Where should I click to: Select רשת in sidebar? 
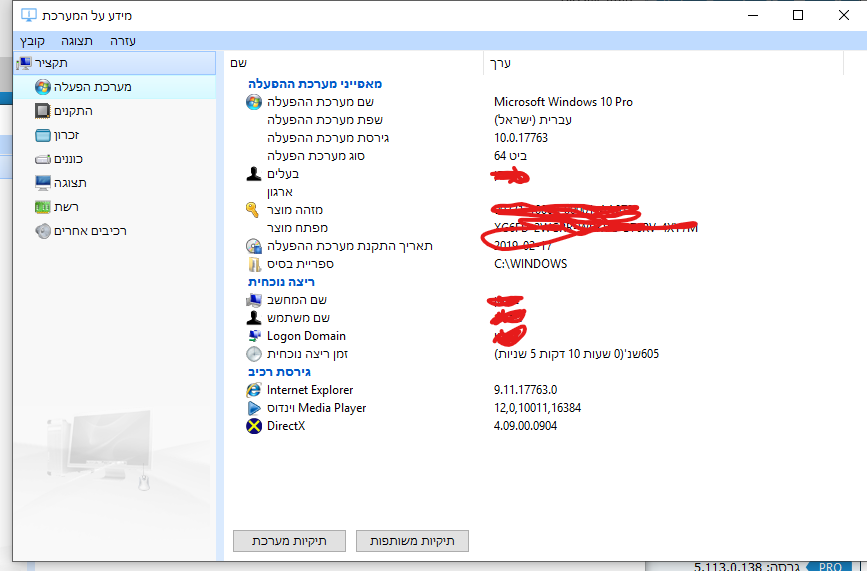pyautogui.click(x=66, y=207)
